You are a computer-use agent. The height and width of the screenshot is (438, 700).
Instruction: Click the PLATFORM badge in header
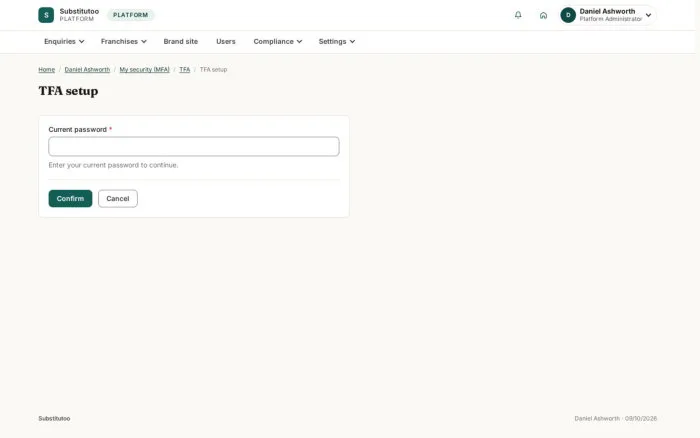click(130, 15)
